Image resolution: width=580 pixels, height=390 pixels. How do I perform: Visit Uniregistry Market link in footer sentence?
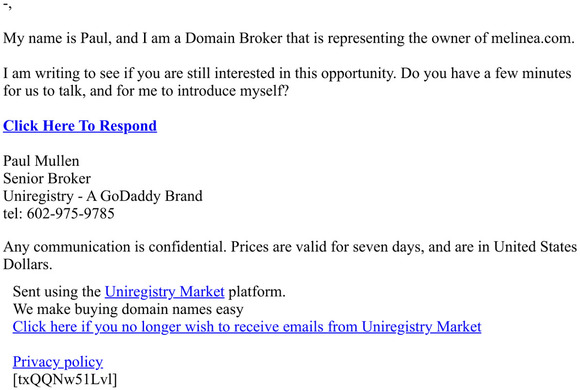165,292
